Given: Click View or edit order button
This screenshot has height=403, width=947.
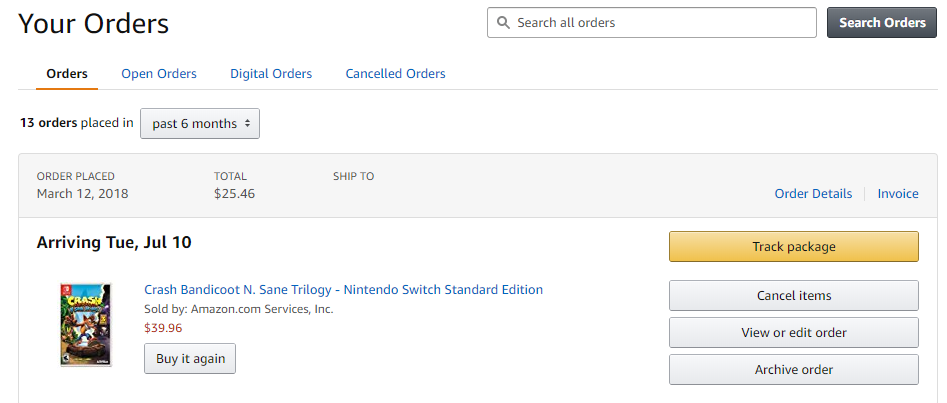Looking at the screenshot, I should [794, 332].
